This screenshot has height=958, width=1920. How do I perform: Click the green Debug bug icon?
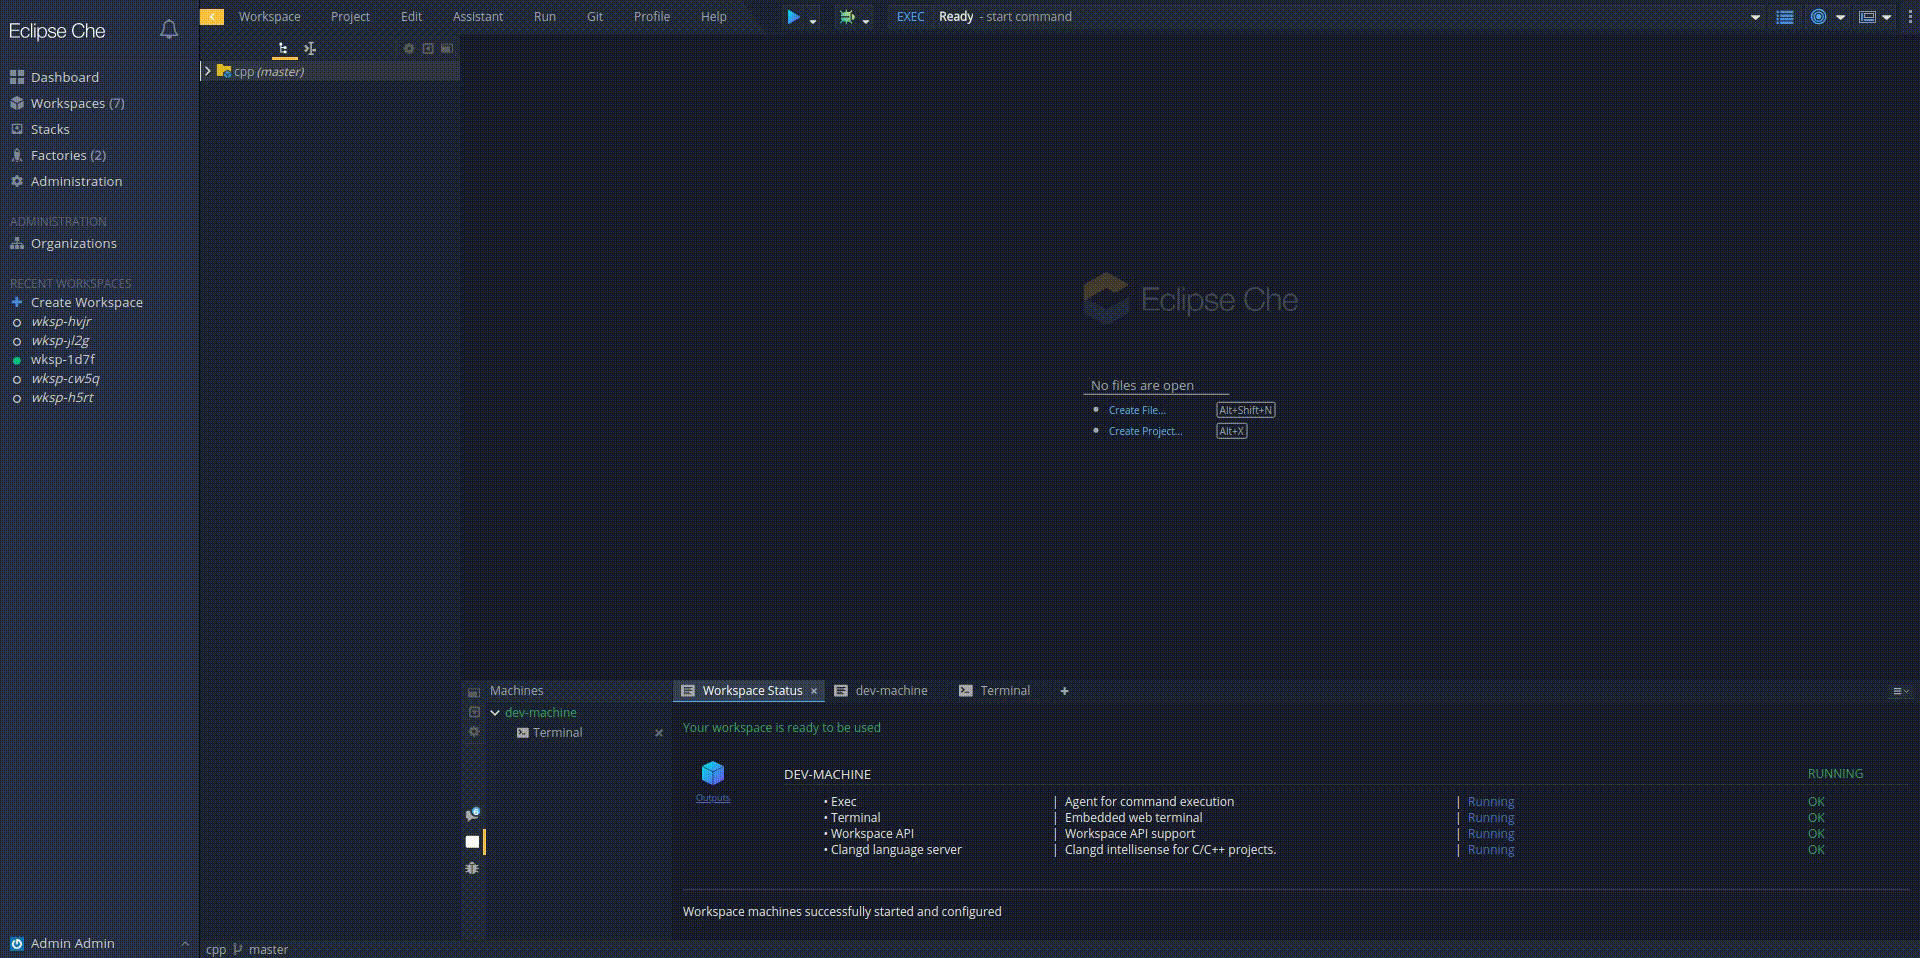point(847,17)
